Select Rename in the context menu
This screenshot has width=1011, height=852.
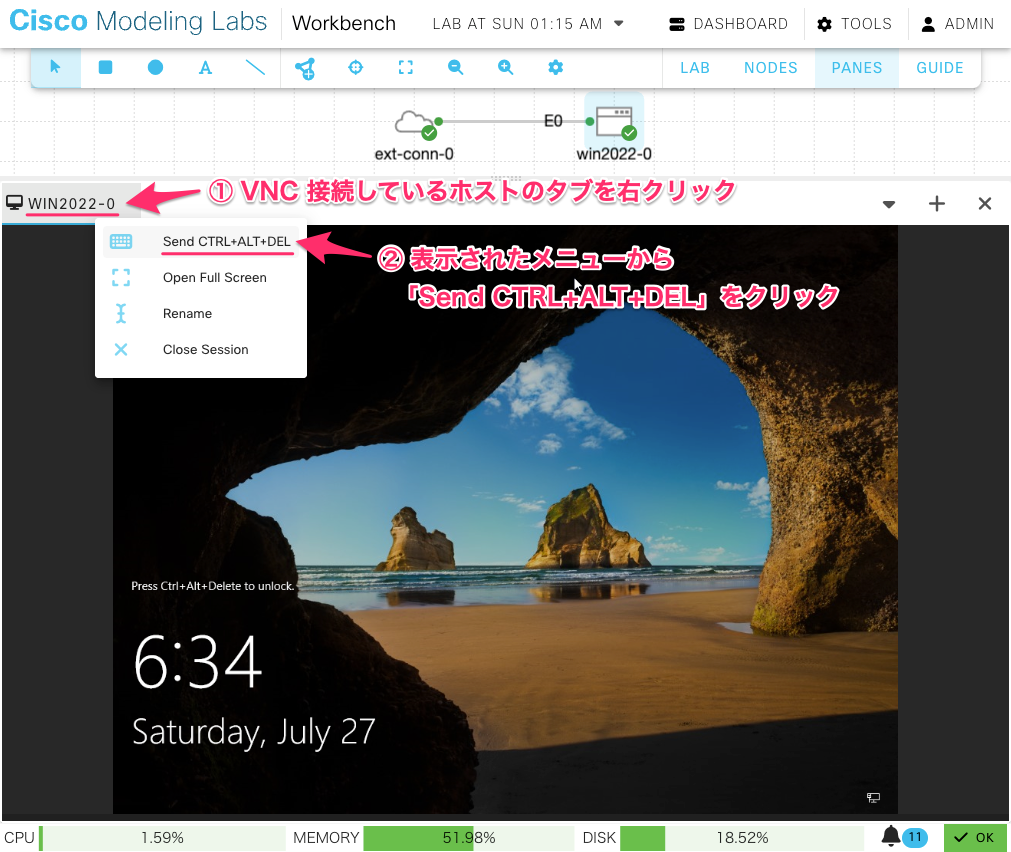(201, 313)
